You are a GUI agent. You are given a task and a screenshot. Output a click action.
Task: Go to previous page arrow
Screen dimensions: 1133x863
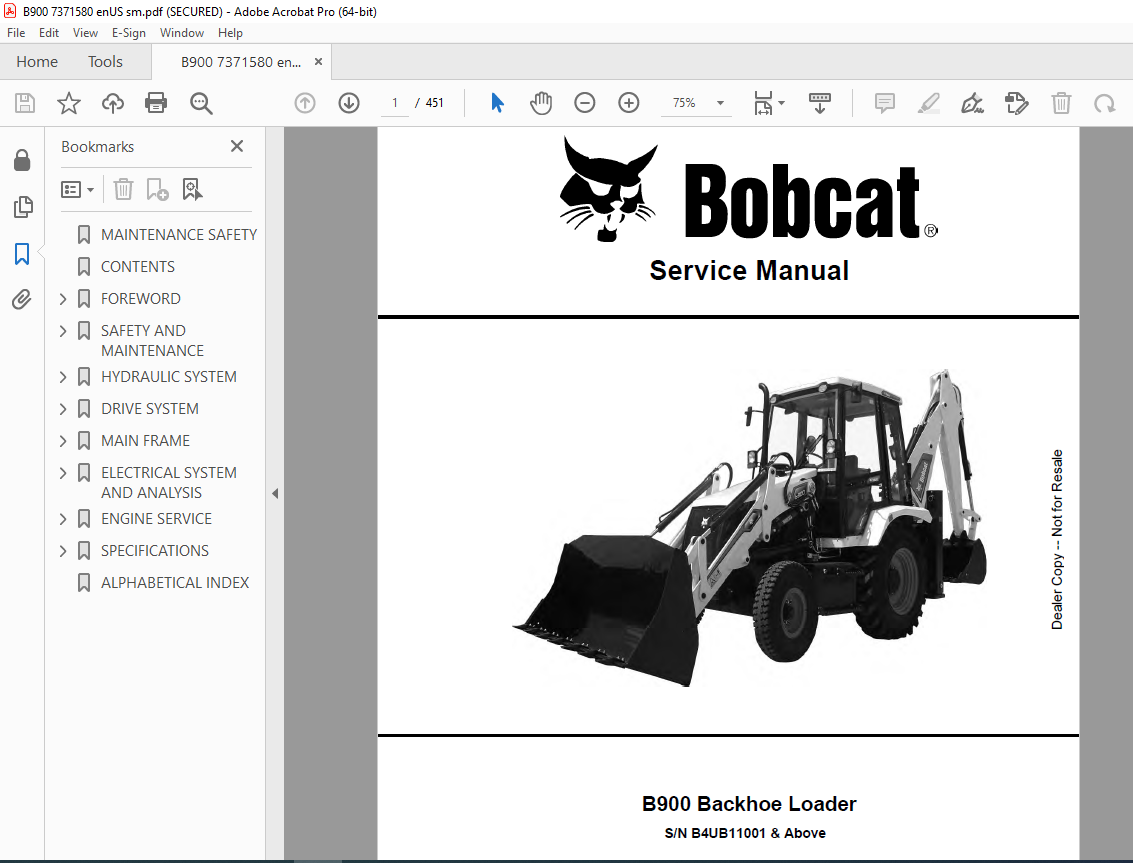tap(305, 103)
